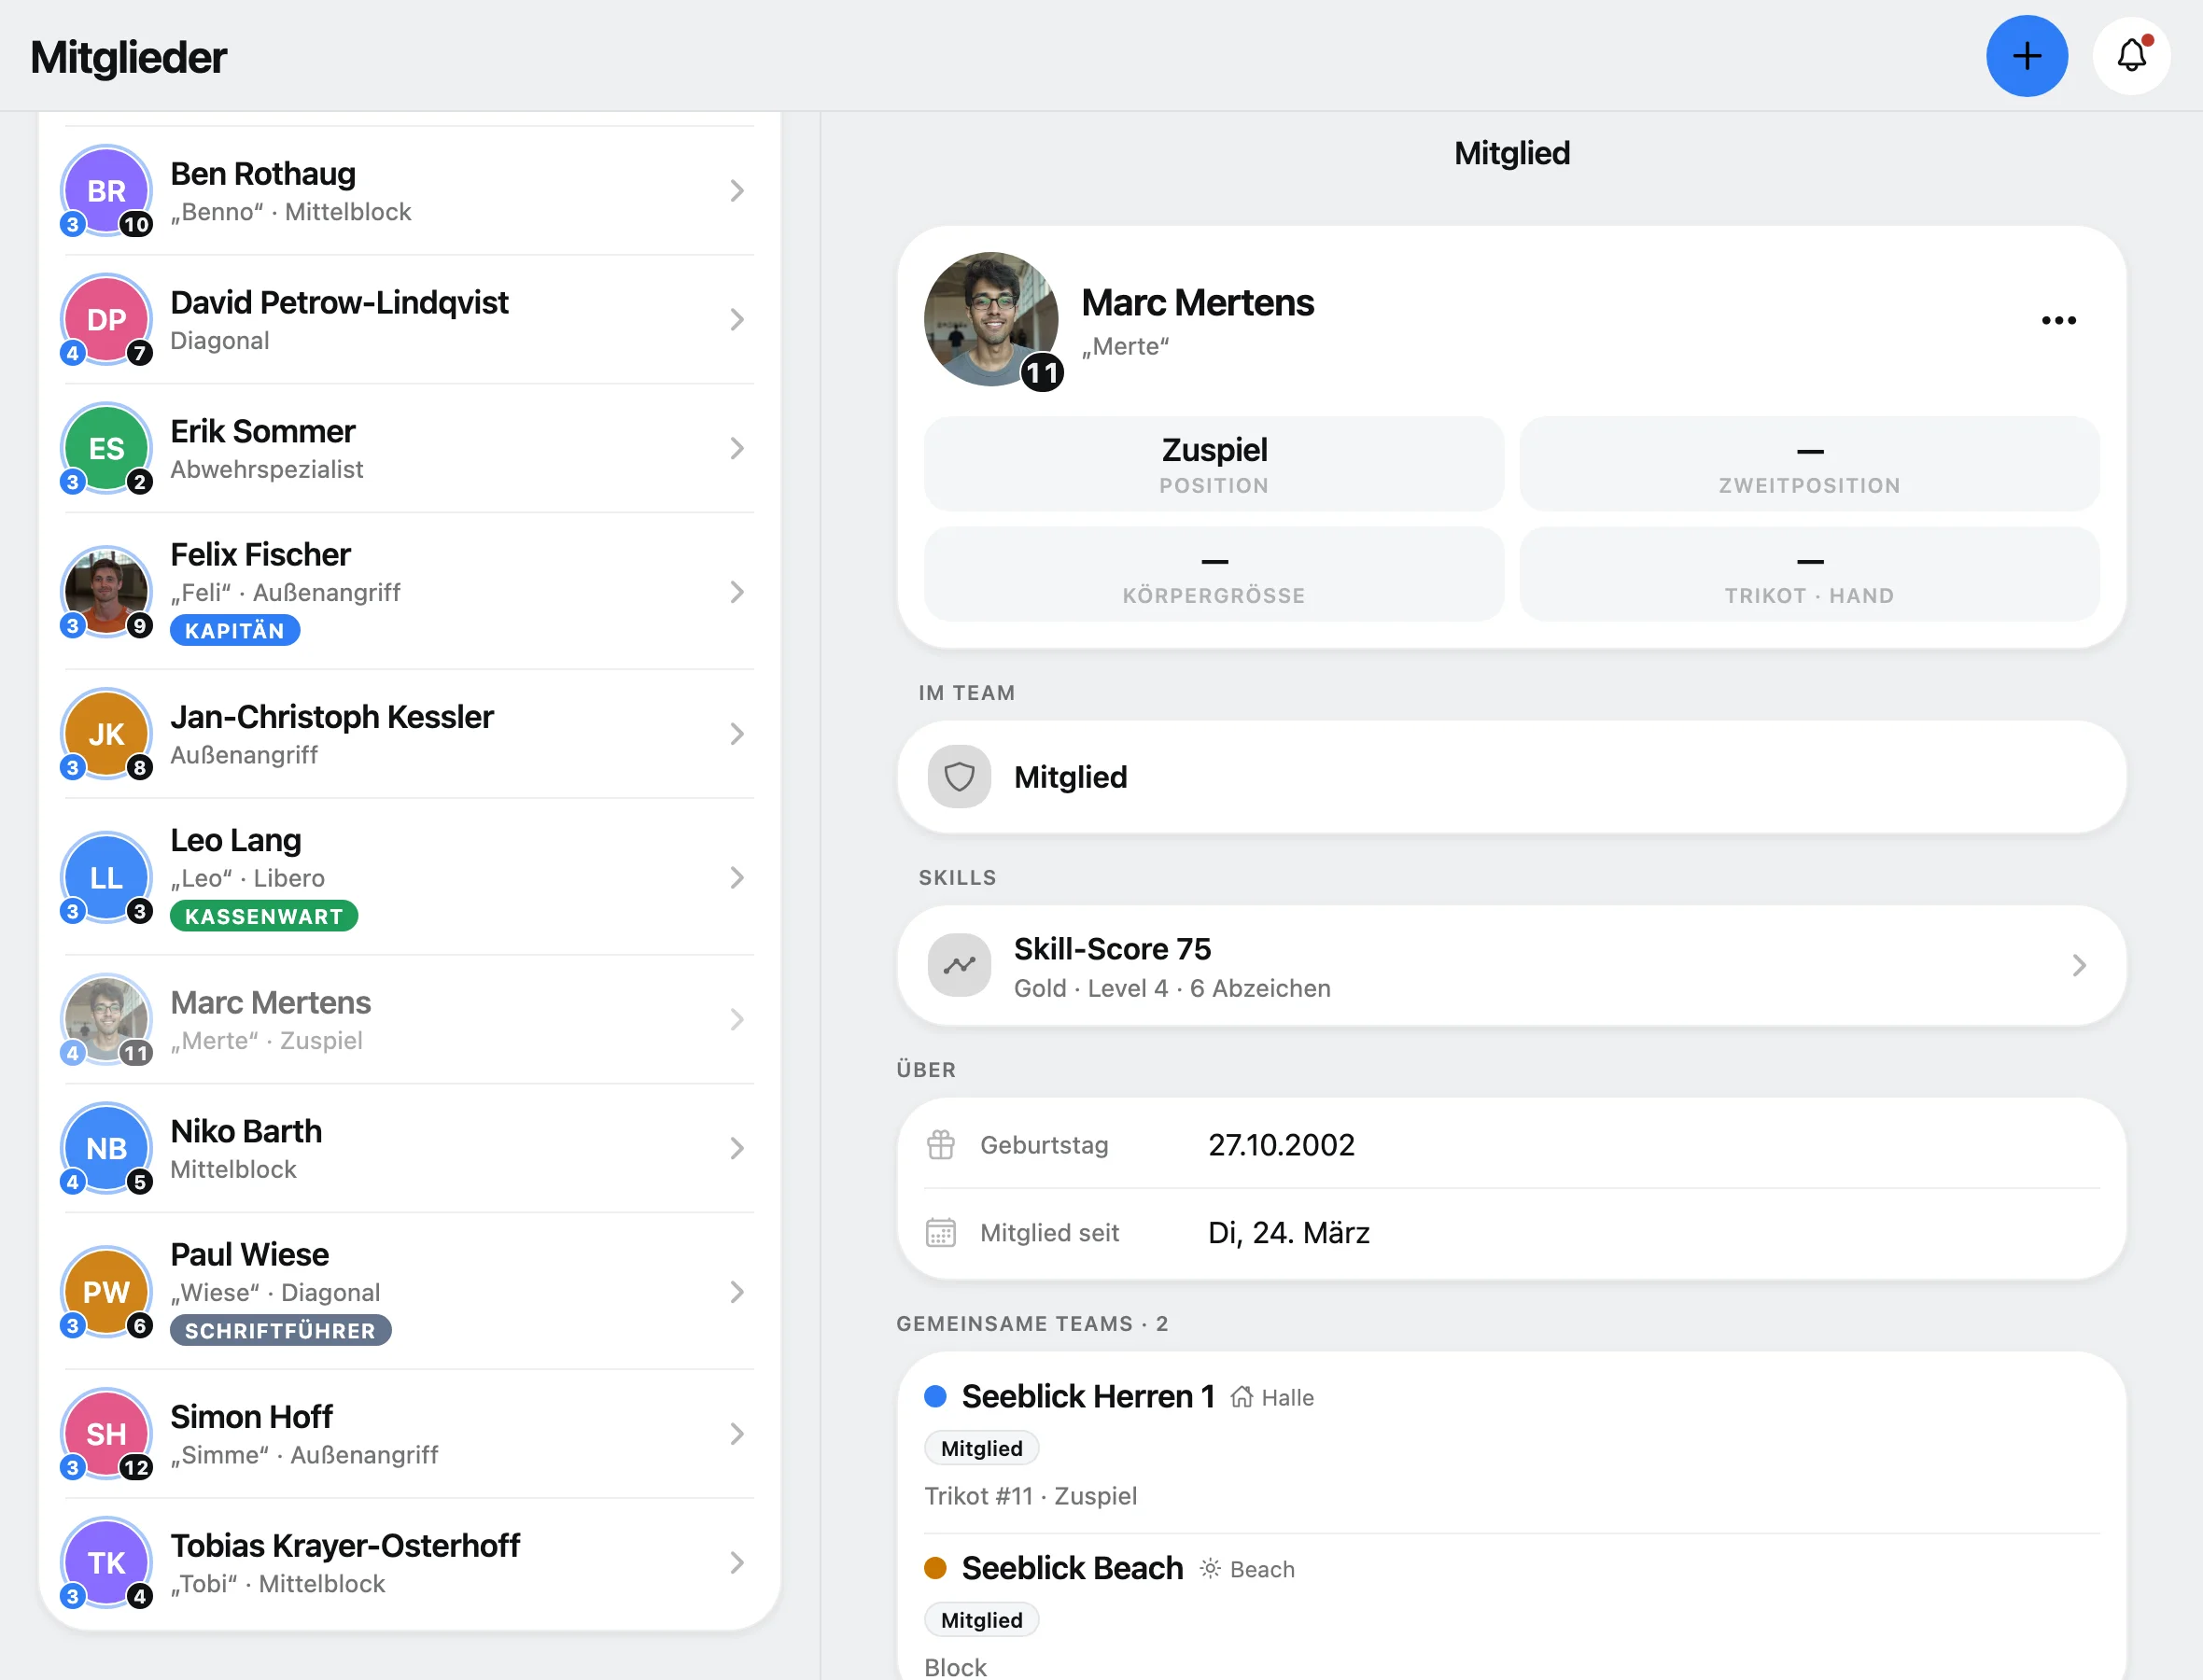Click the Trikot · Hand tile
2203x1680 pixels.
1809,574
